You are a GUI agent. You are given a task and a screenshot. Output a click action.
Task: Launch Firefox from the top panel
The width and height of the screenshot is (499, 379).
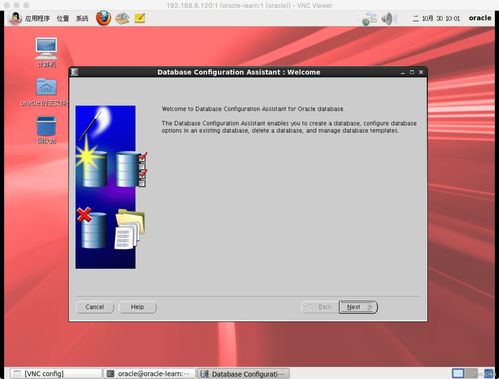pyautogui.click(x=103, y=18)
